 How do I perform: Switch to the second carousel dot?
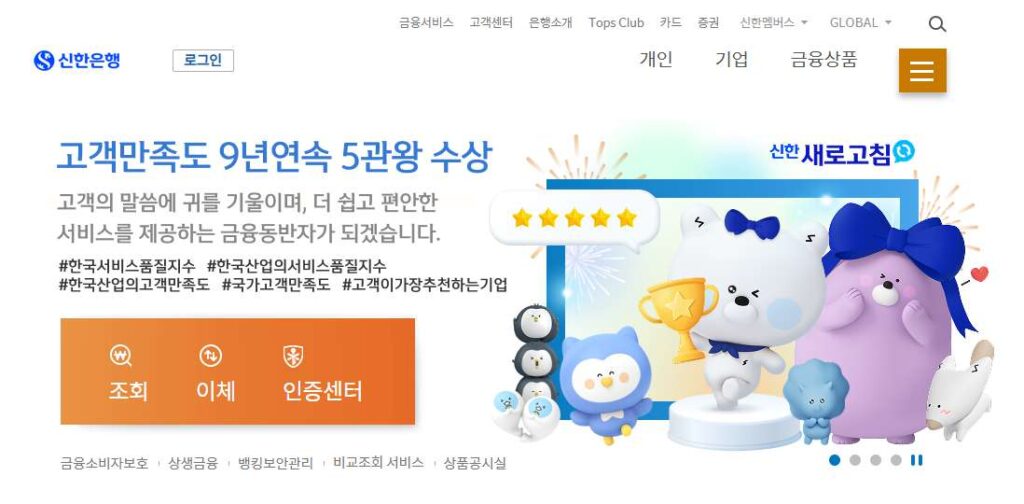coord(855,460)
